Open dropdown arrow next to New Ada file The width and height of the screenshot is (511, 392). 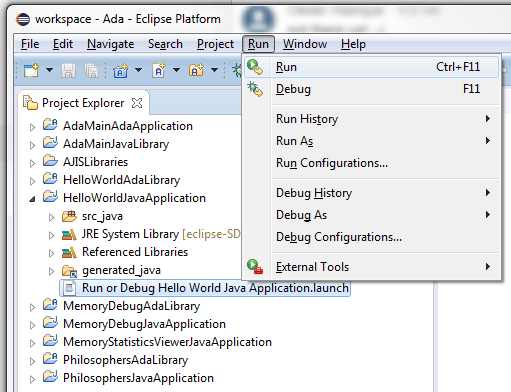176,70
